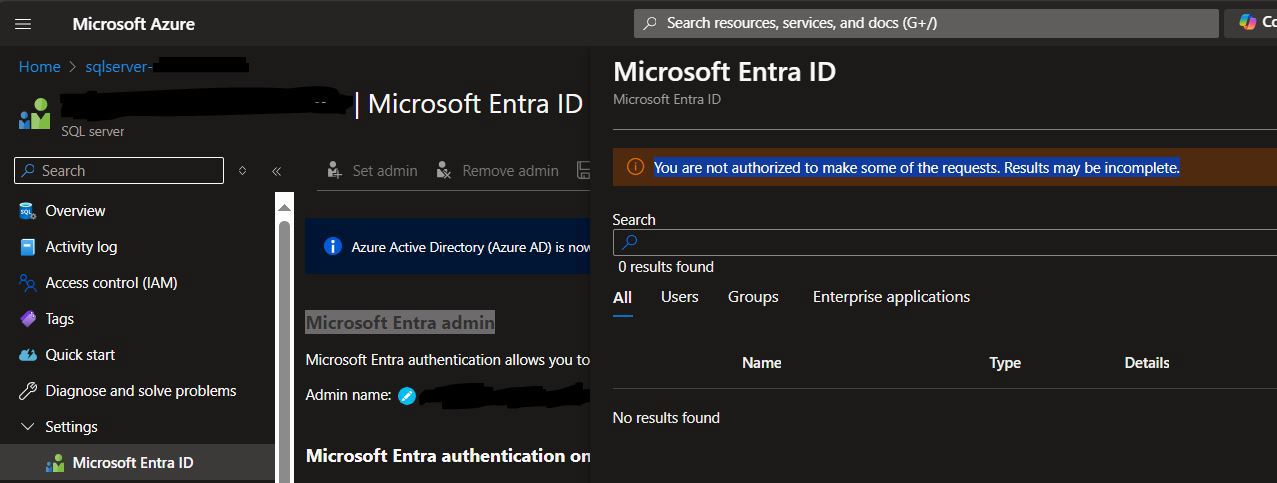Go to Home breadcrumb

(39, 66)
